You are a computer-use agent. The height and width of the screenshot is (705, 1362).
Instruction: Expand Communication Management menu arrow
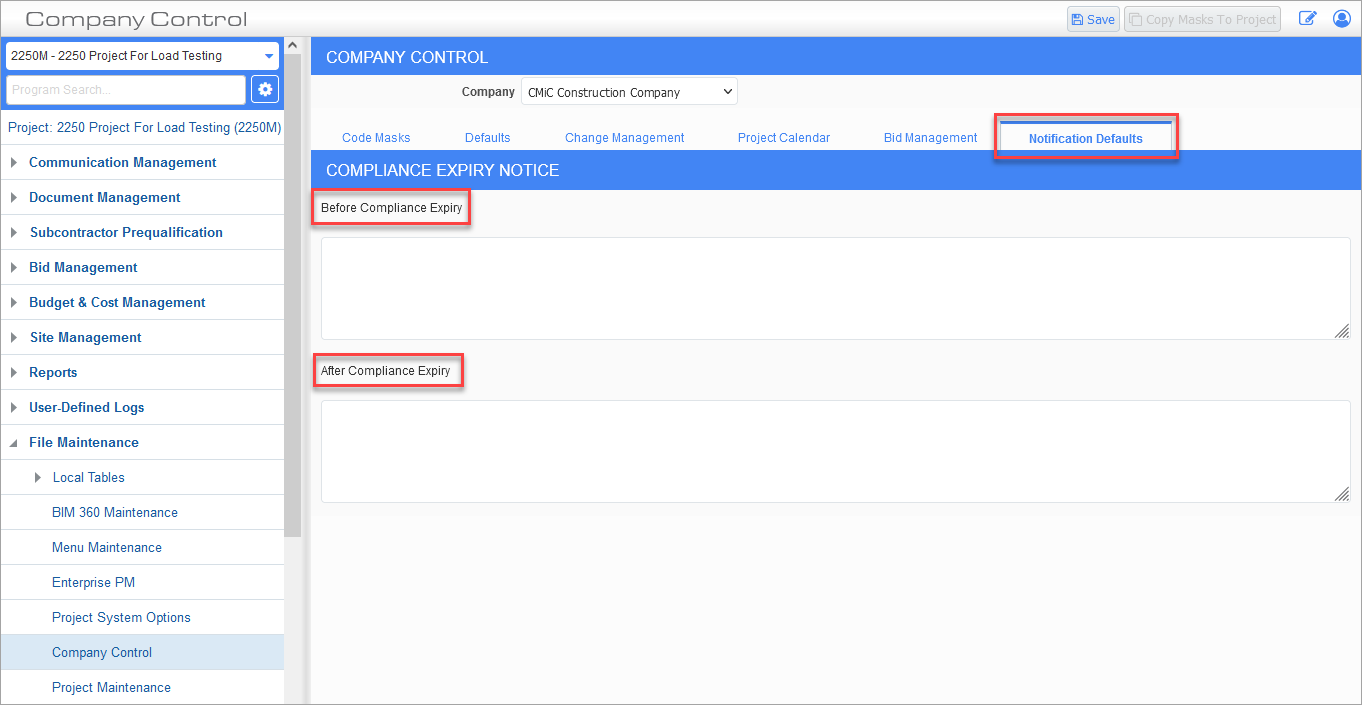click(x=14, y=162)
